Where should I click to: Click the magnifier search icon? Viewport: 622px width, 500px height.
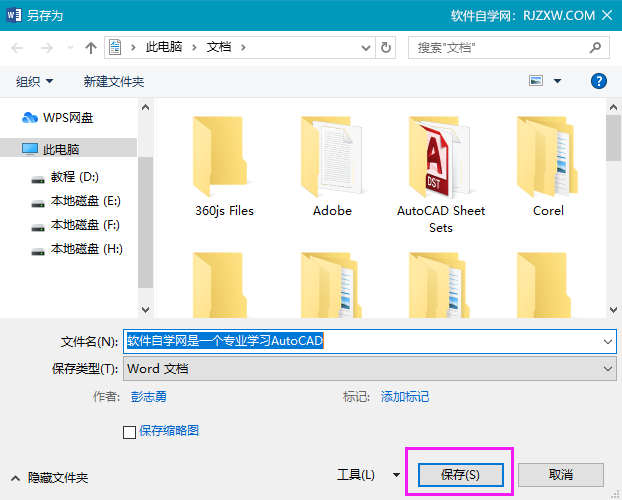point(595,48)
